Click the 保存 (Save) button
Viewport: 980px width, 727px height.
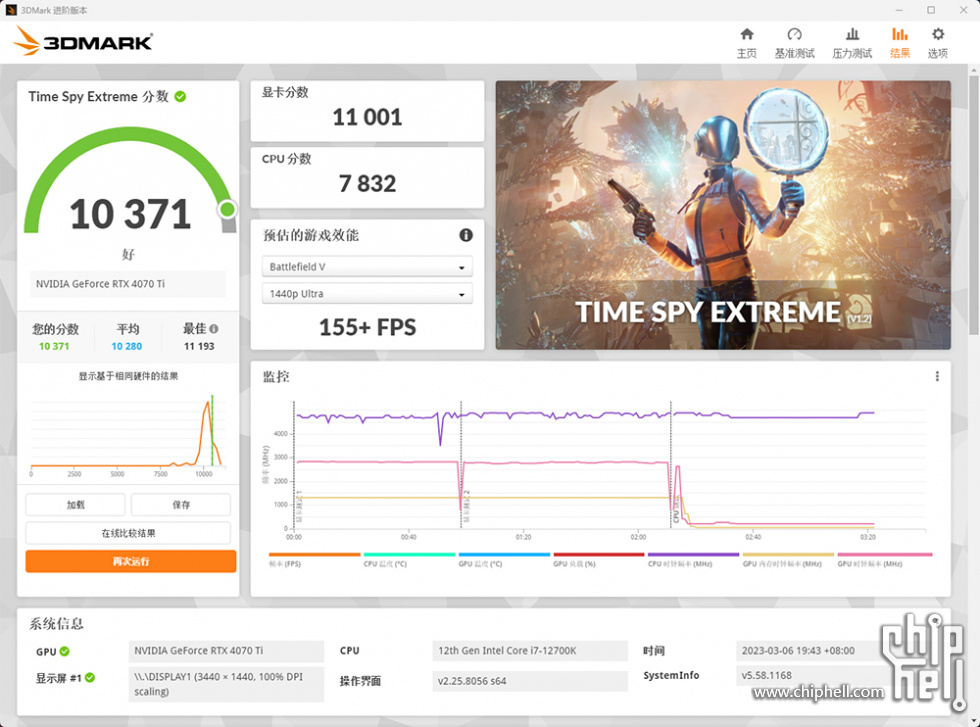tap(181, 504)
